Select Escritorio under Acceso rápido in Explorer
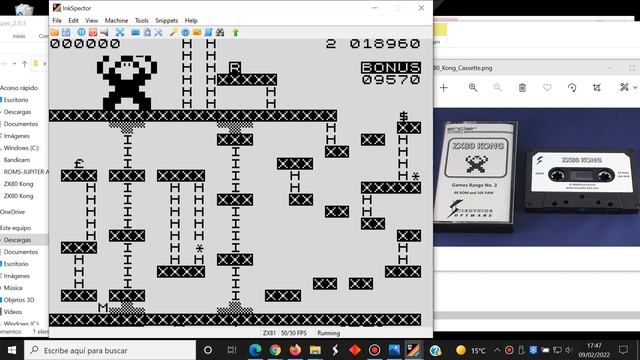 (x=16, y=100)
